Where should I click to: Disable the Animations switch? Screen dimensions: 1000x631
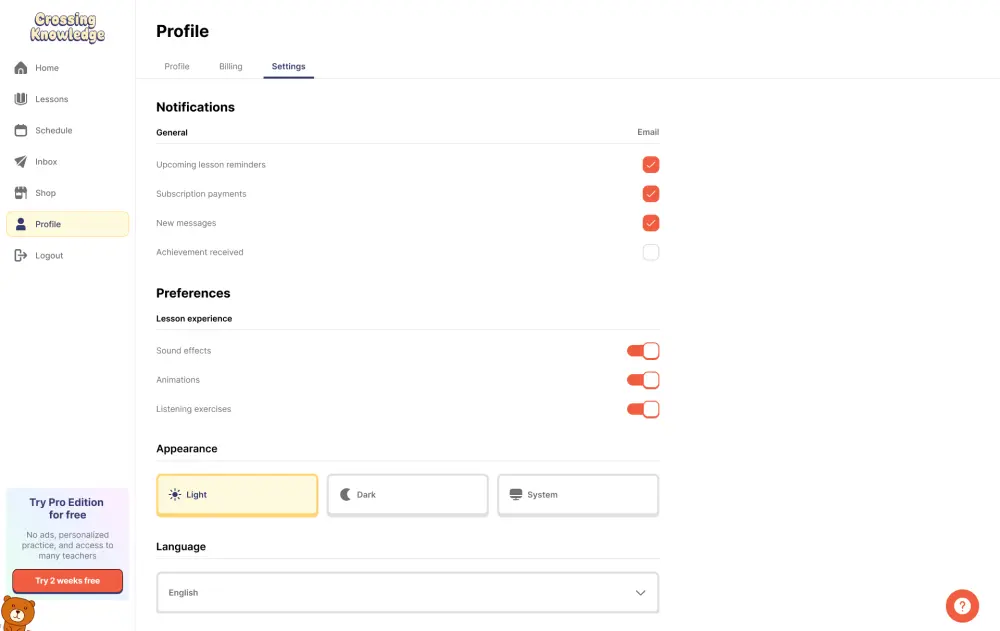643,380
